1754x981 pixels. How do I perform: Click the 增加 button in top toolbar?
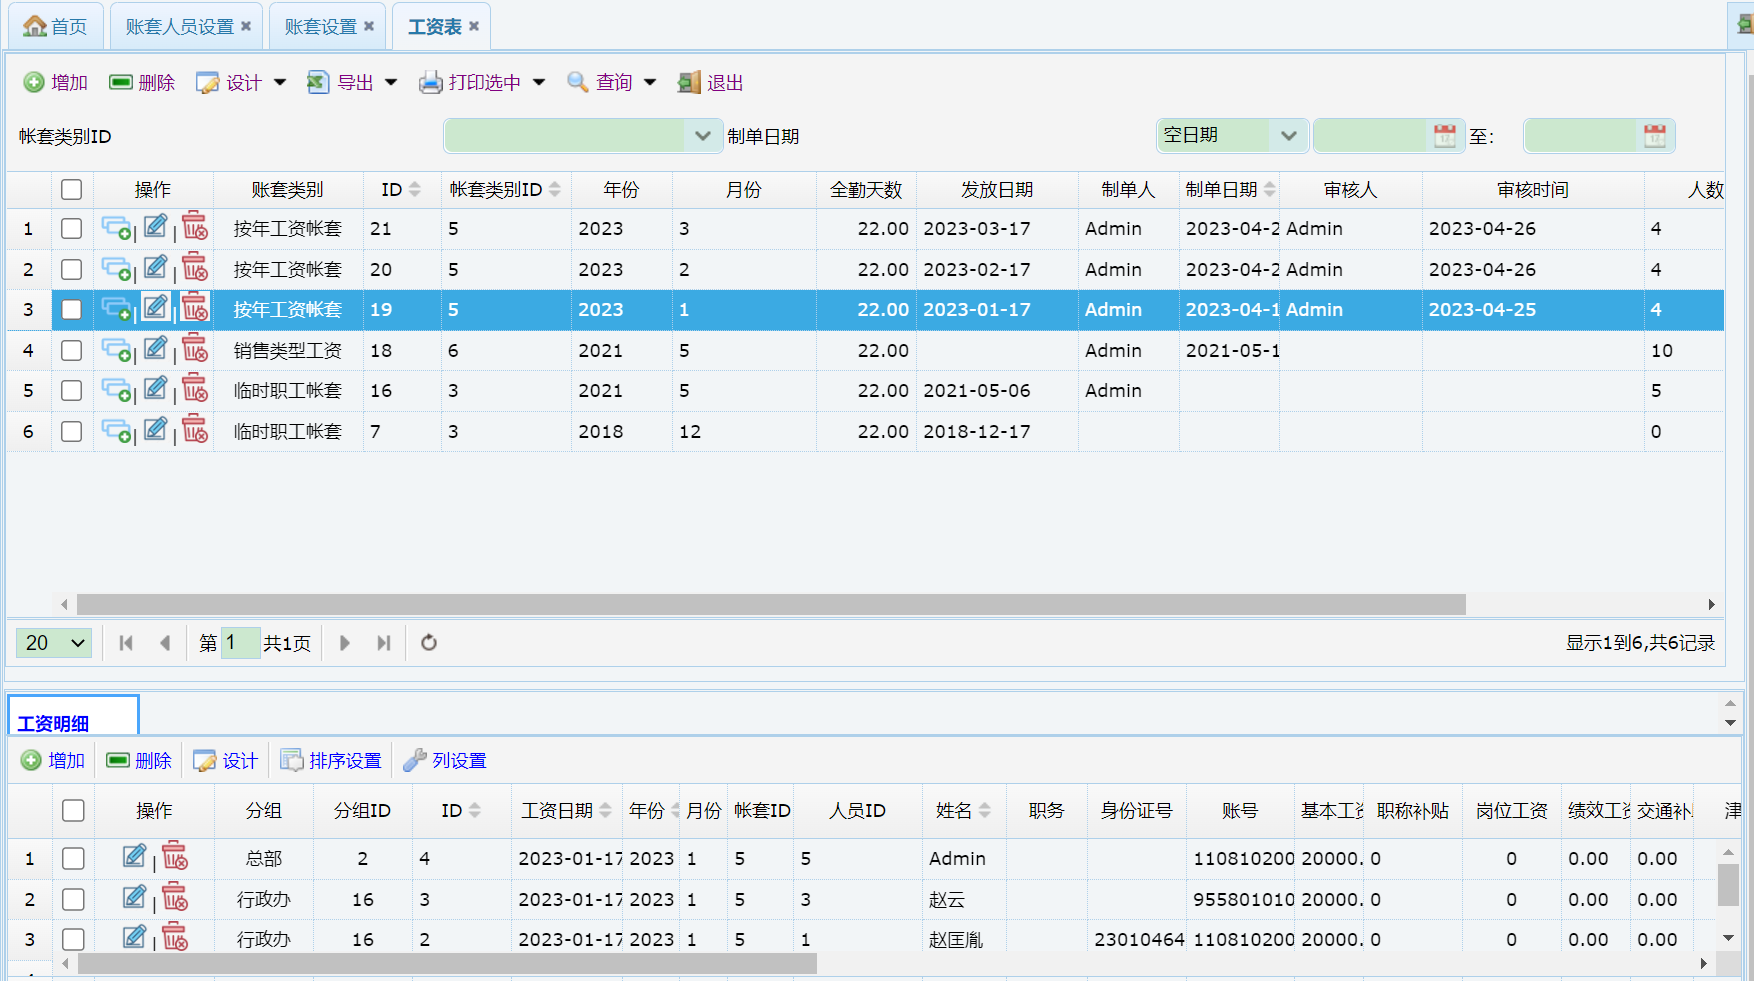[56, 83]
